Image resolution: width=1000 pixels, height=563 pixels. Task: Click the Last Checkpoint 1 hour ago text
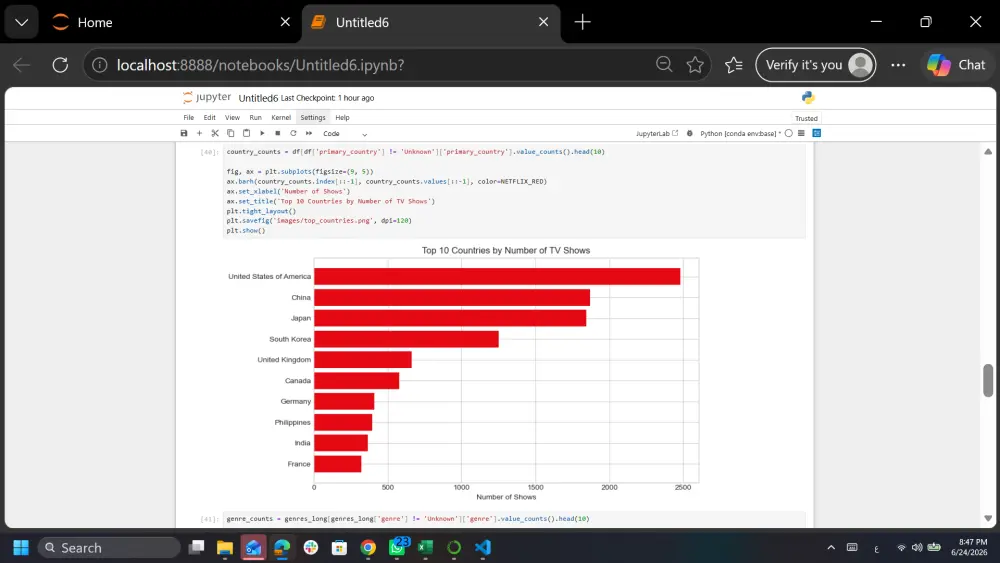click(327, 98)
